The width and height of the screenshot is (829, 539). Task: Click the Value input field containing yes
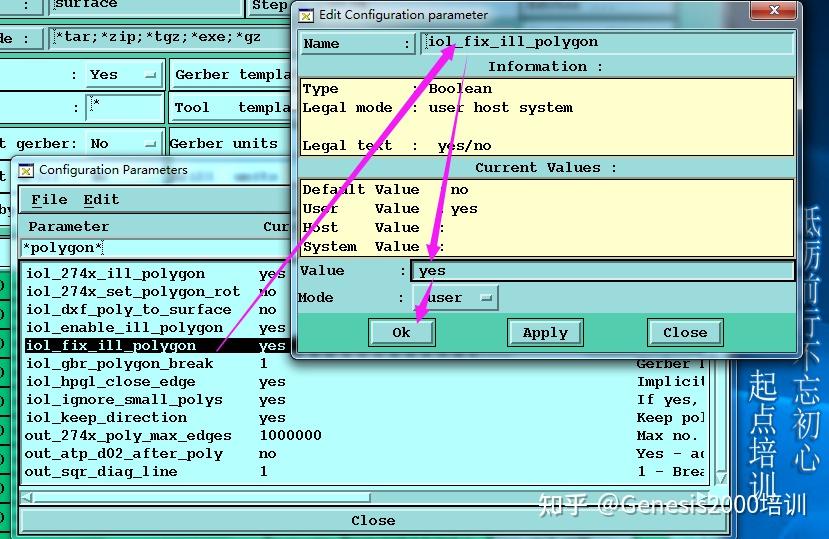(x=603, y=271)
